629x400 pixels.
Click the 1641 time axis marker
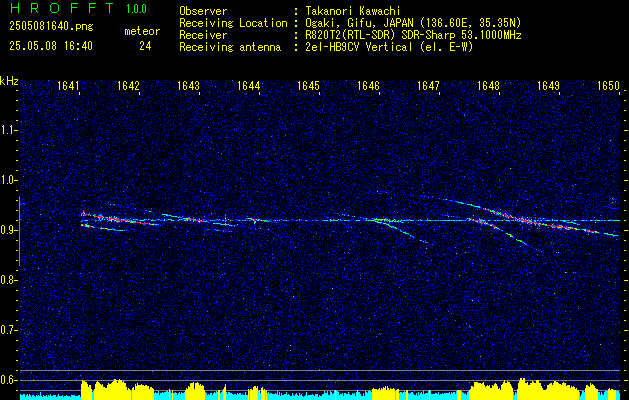coord(68,86)
